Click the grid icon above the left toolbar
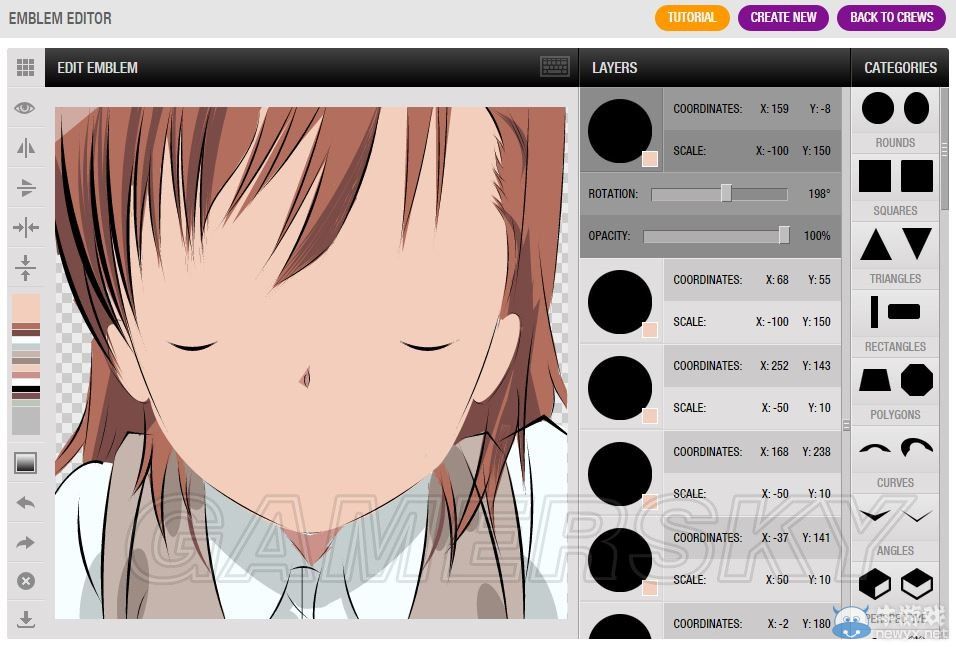Viewport: 956px width, 647px height. click(26, 68)
